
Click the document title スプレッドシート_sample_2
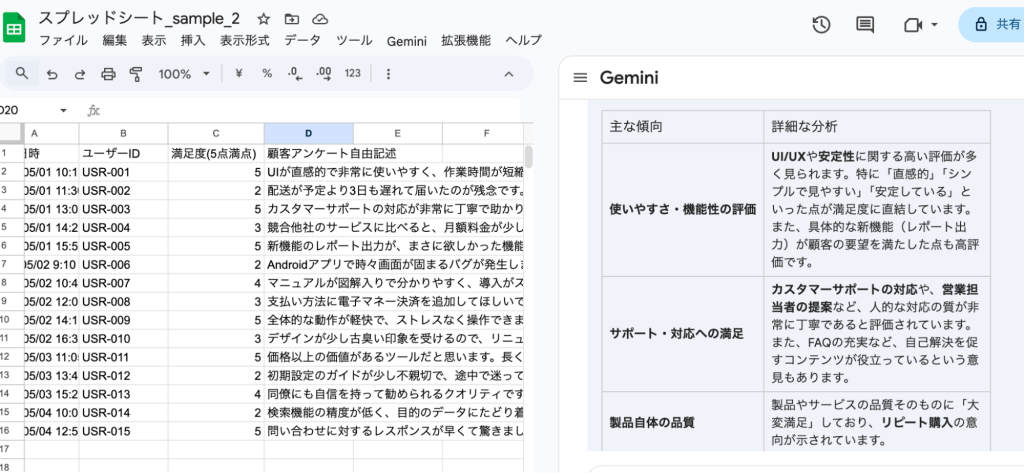click(139, 18)
